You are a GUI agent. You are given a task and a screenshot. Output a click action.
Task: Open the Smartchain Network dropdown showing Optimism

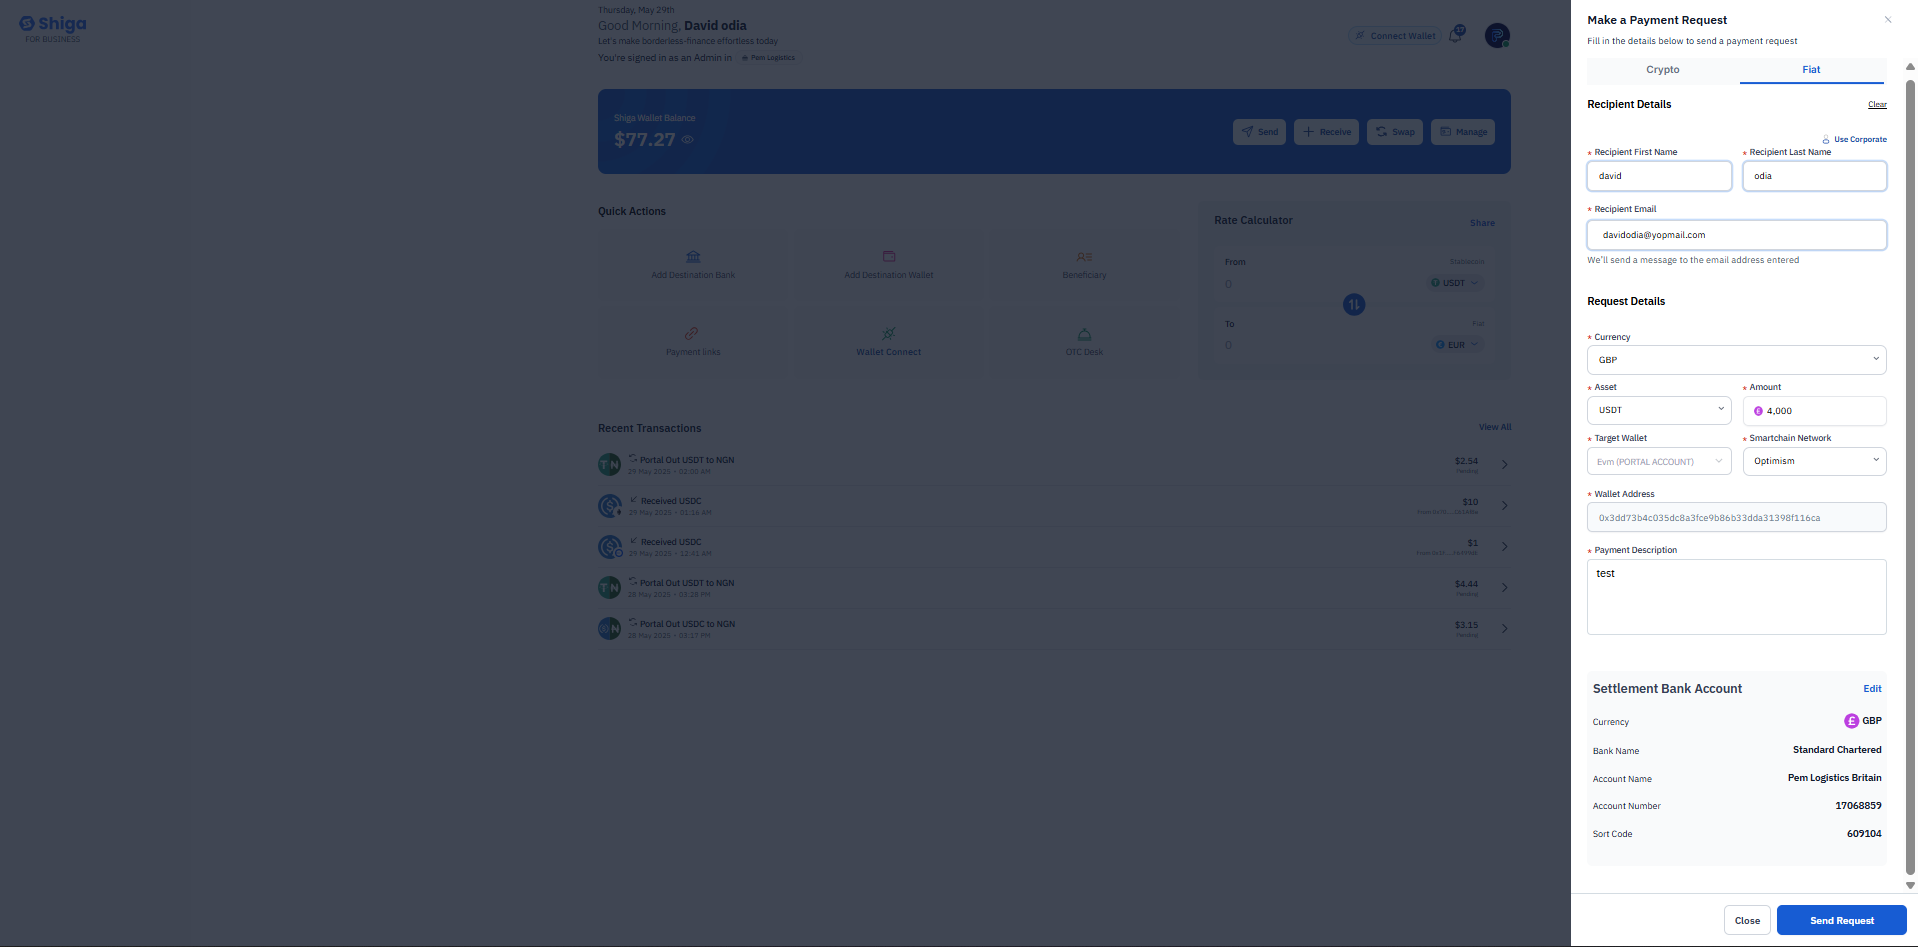coord(1814,461)
